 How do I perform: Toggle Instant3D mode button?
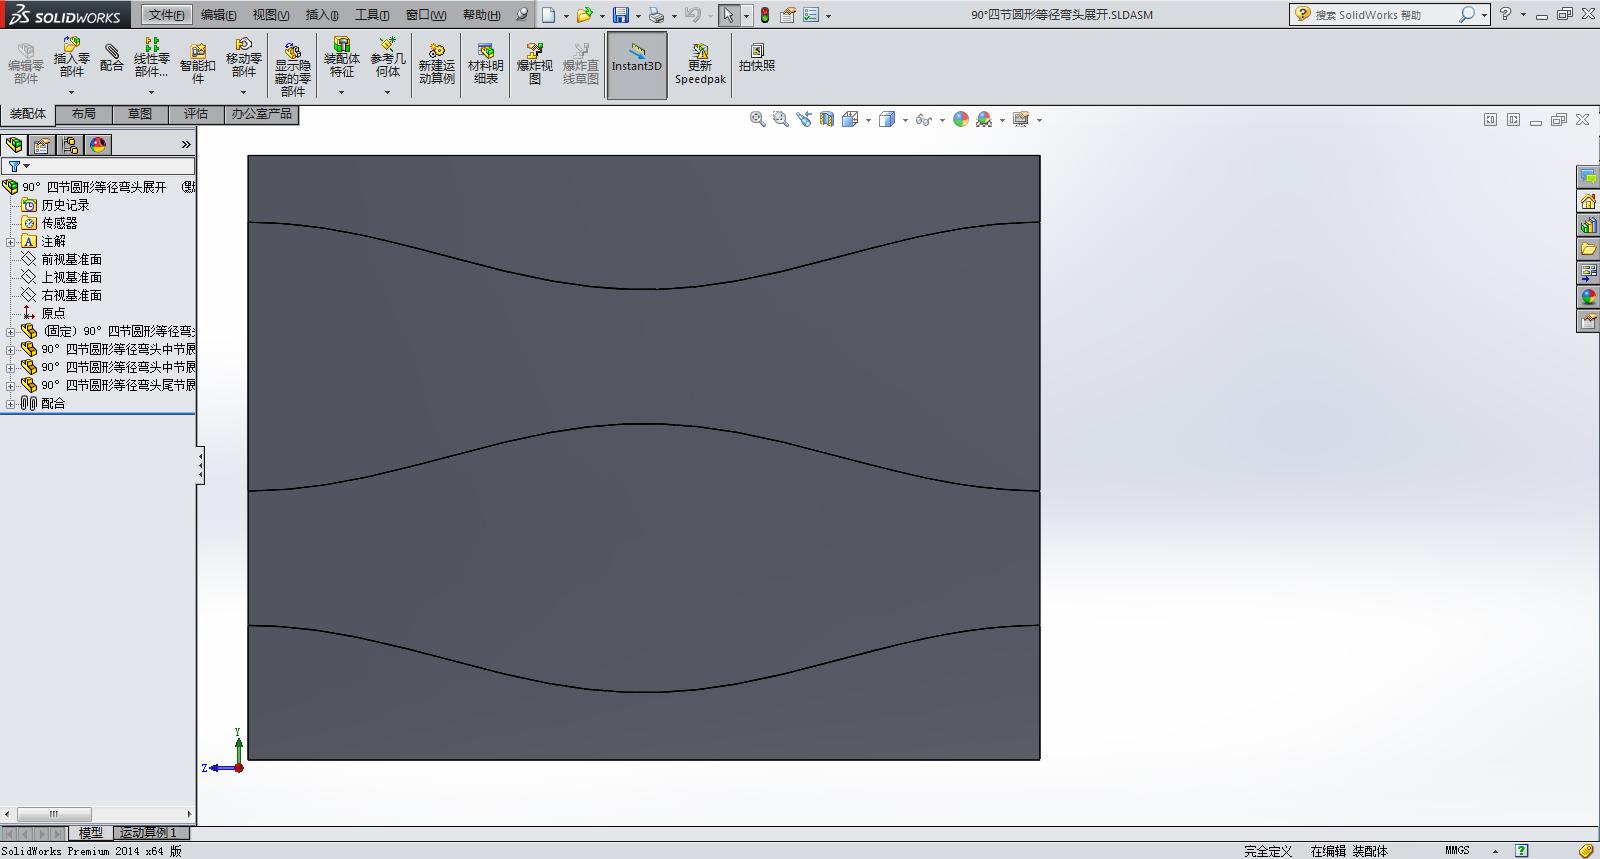(x=637, y=65)
